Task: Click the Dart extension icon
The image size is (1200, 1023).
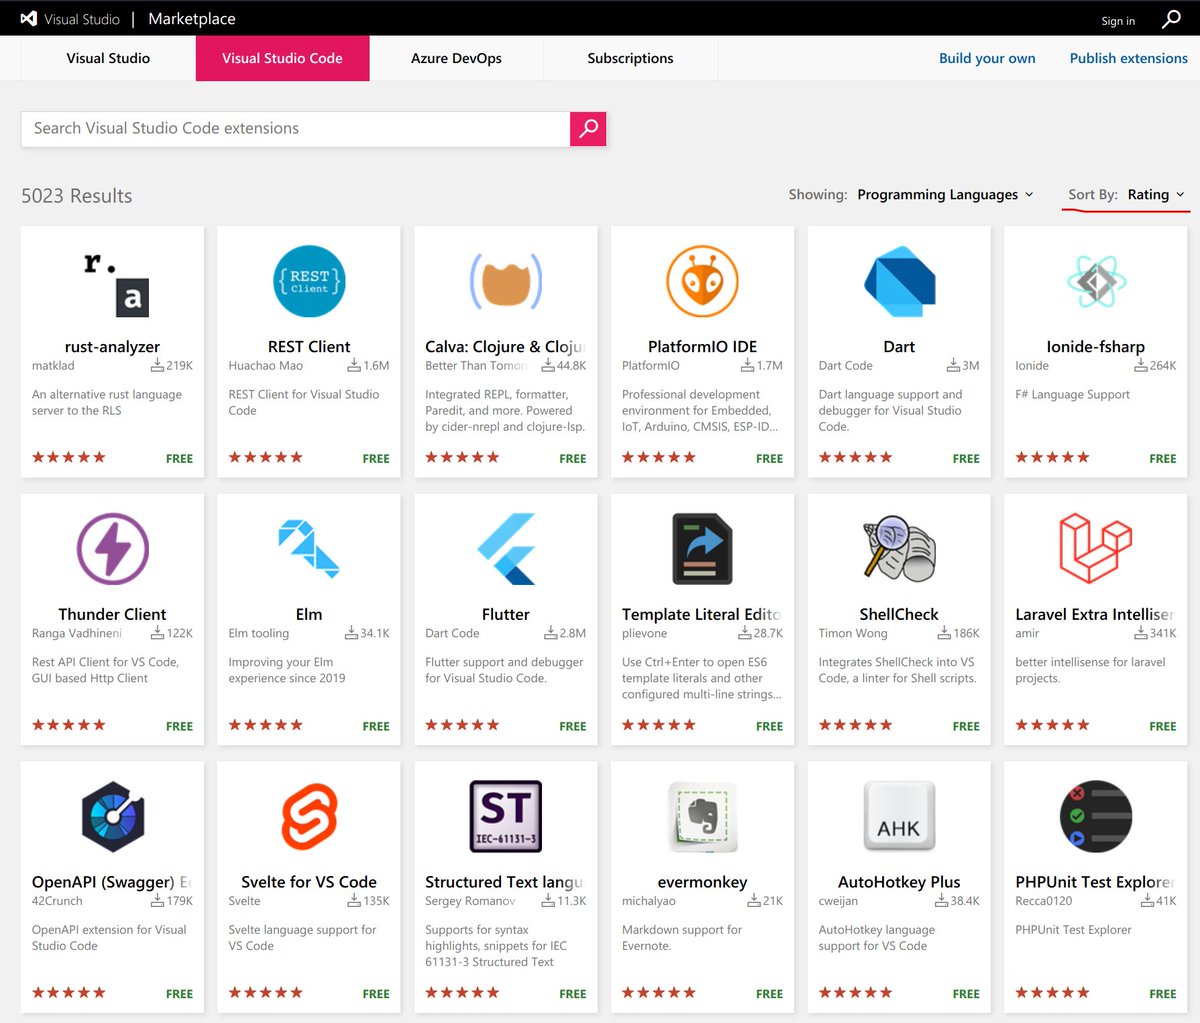Action: [x=898, y=281]
